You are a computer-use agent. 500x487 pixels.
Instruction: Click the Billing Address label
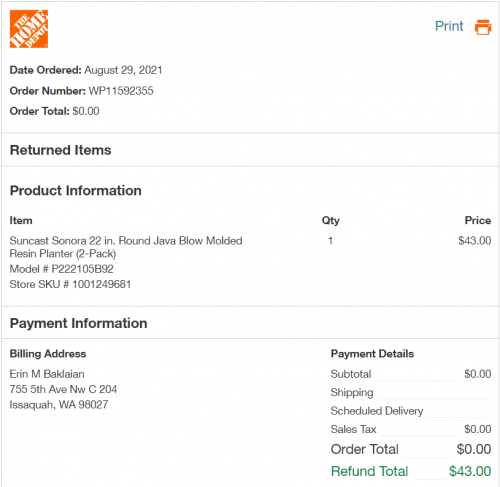tap(48, 353)
